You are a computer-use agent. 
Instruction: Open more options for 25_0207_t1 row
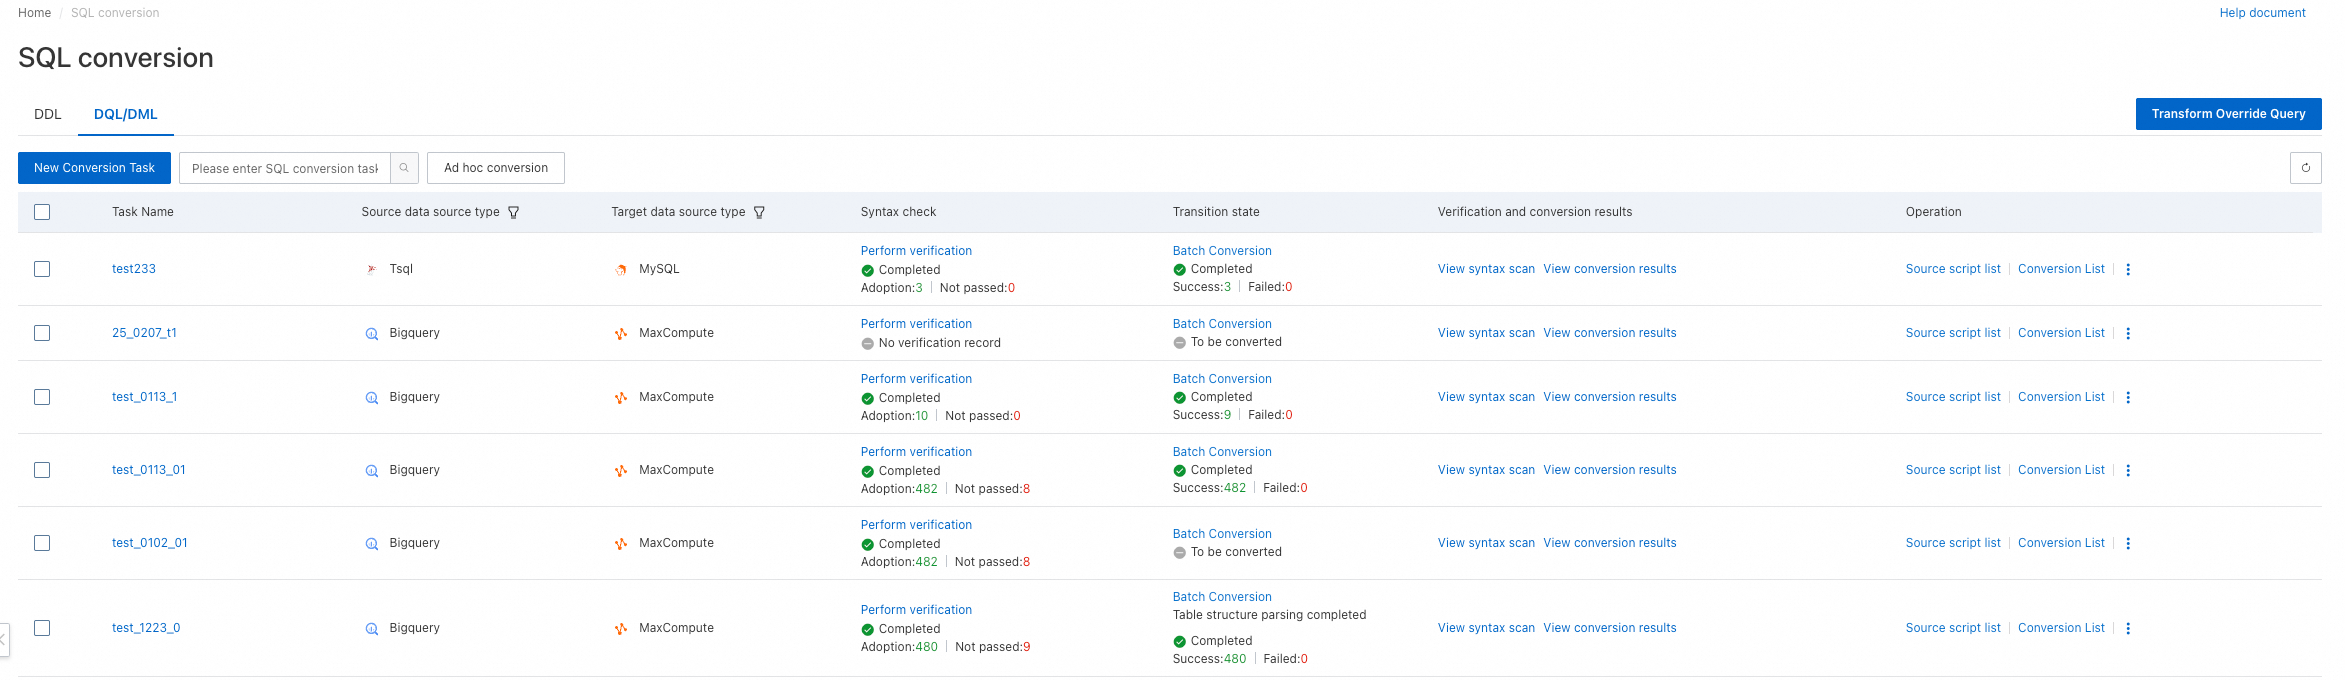pos(2128,333)
